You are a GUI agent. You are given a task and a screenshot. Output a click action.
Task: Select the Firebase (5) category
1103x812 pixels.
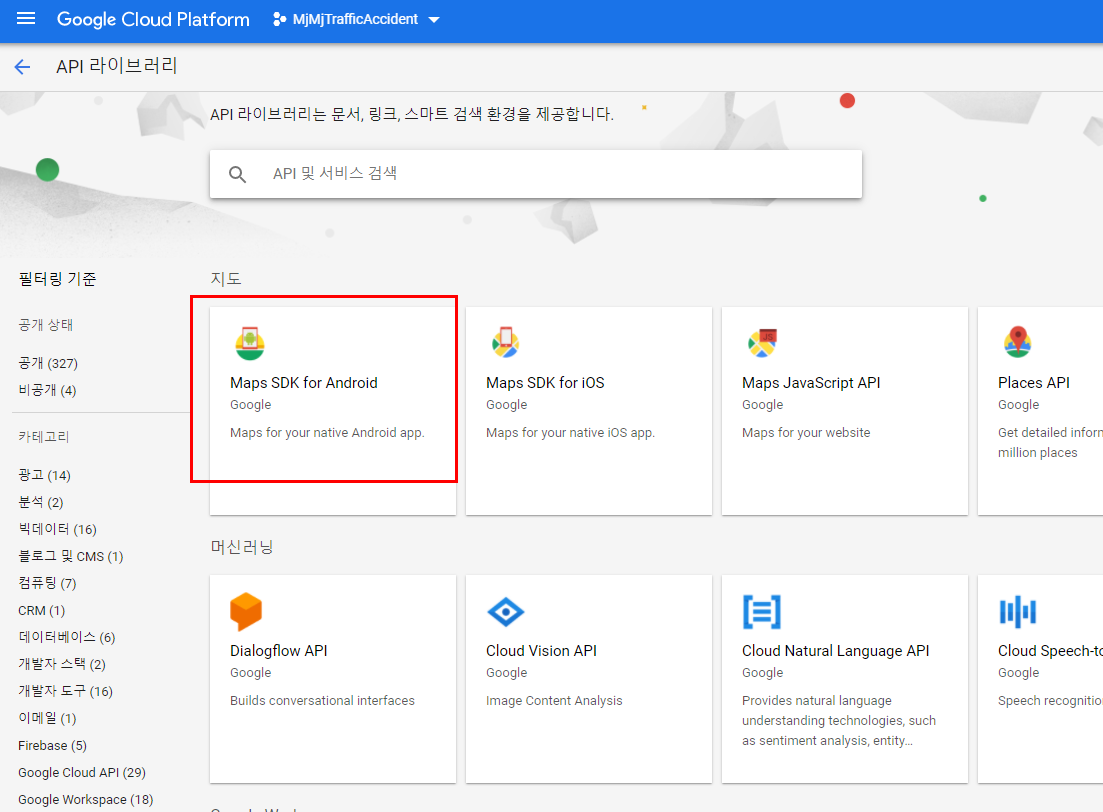click(53, 745)
